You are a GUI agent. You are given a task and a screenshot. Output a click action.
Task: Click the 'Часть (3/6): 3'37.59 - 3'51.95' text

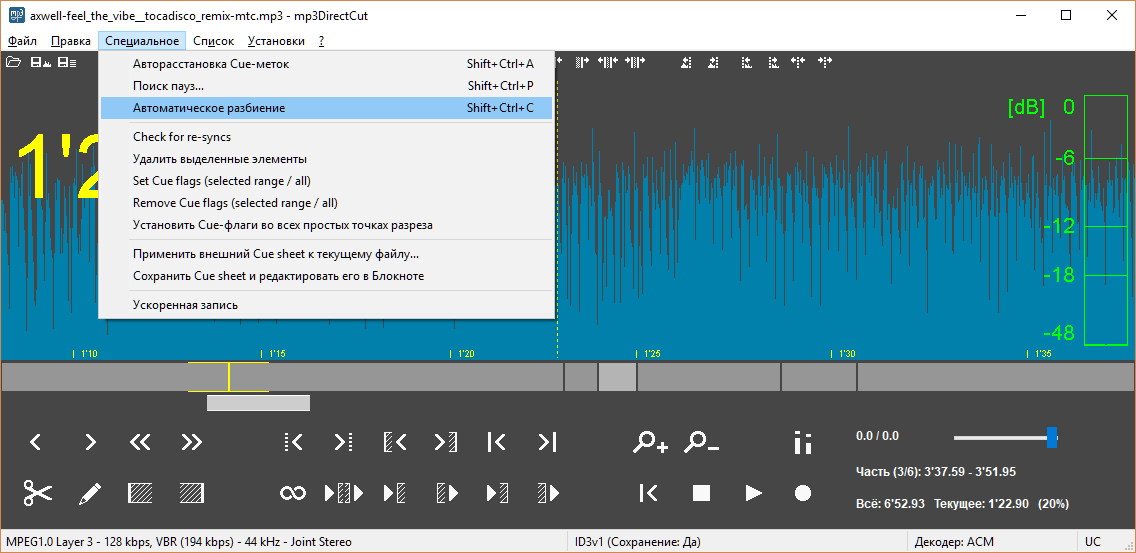[935, 472]
